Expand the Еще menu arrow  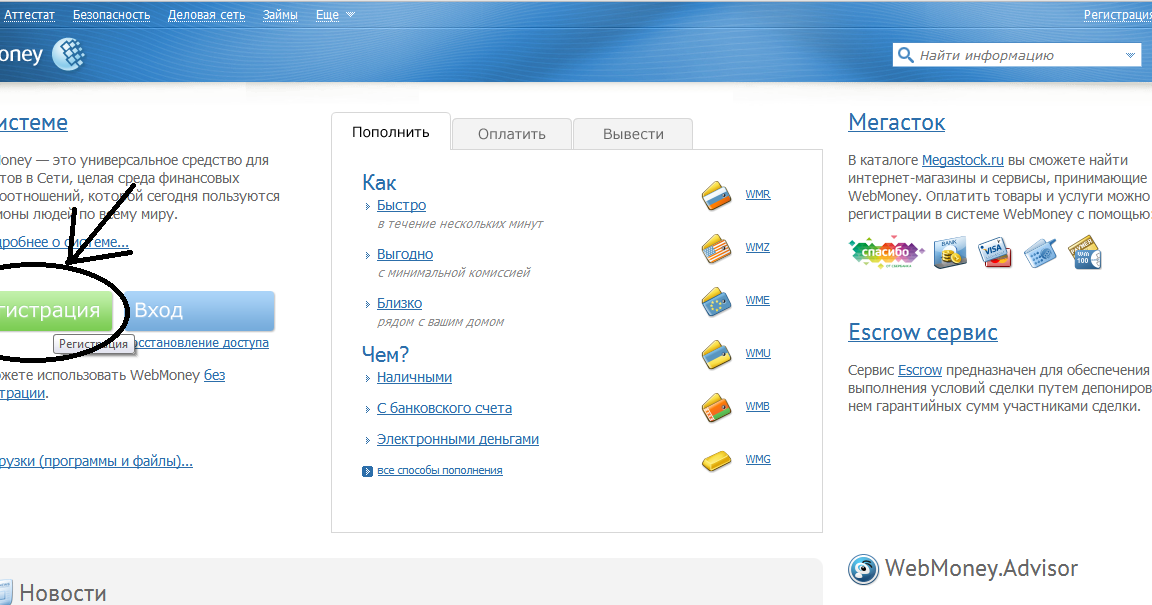[350, 15]
